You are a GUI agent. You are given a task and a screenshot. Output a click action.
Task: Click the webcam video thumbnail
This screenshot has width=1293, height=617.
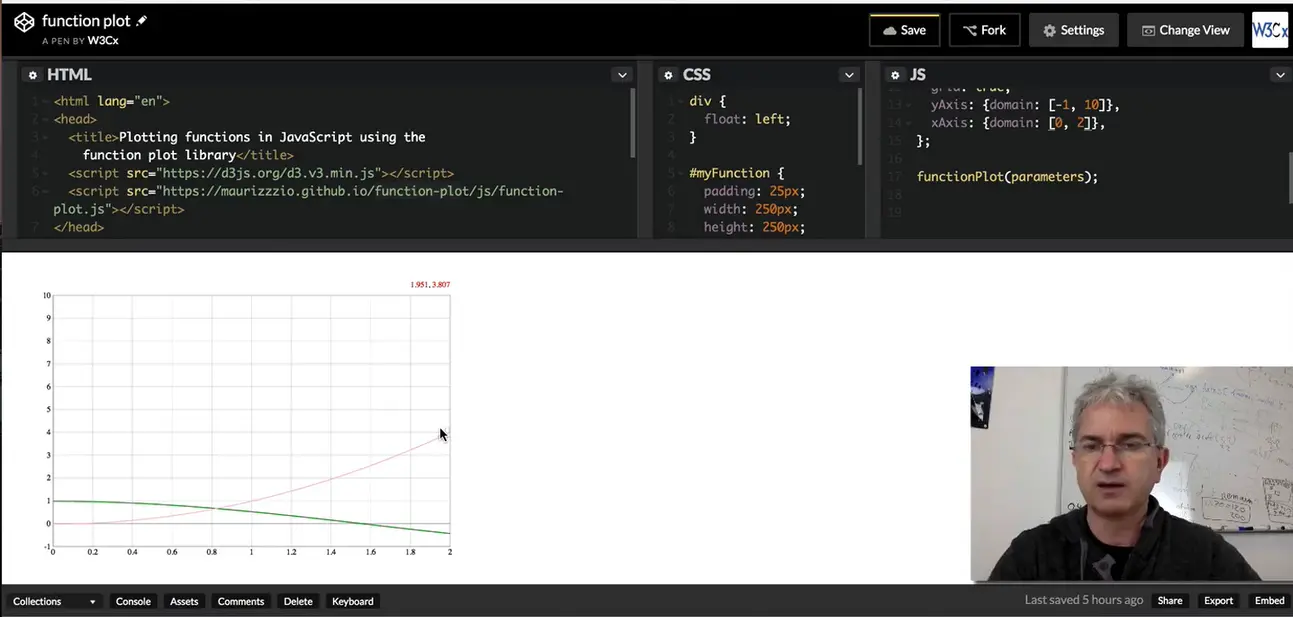click(1131, 473)
